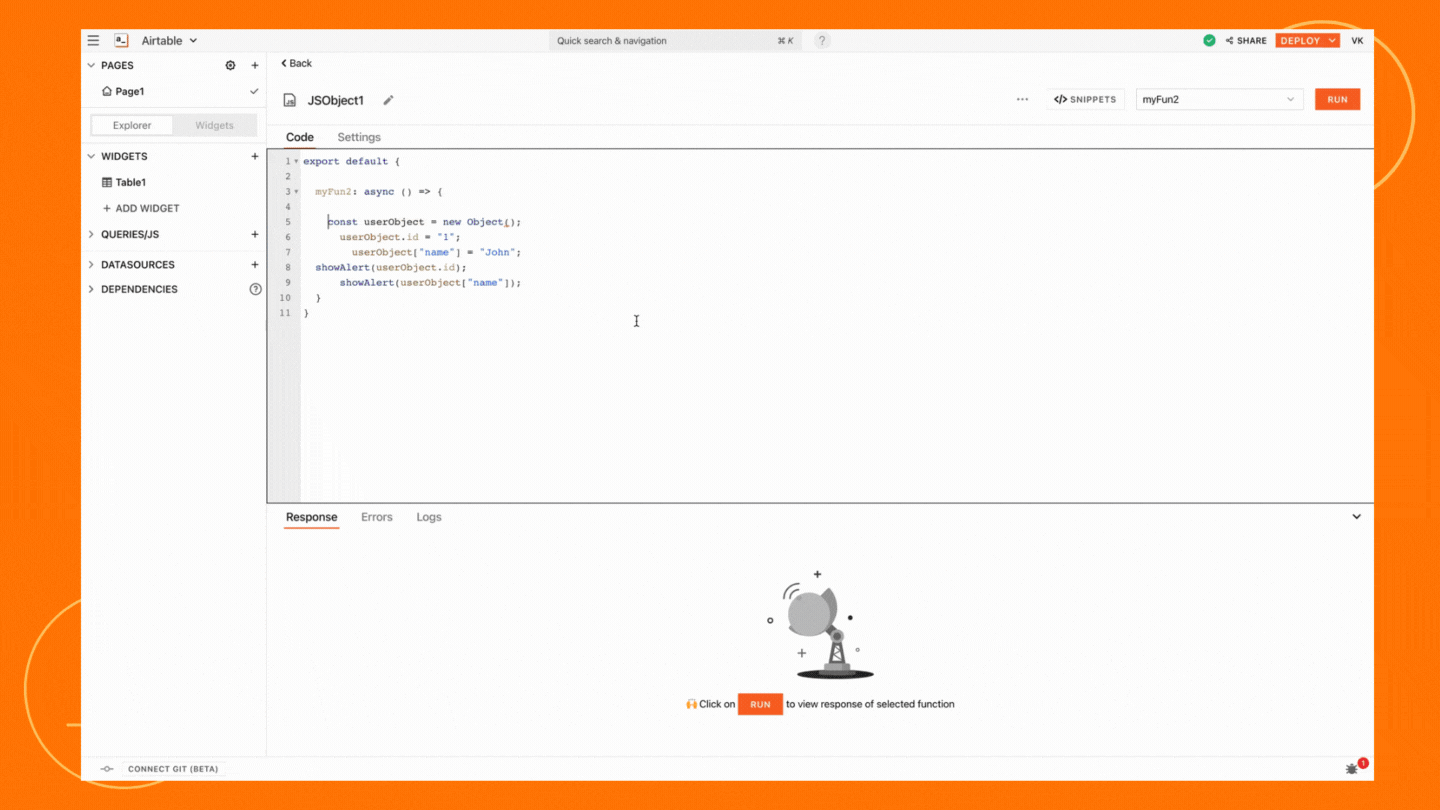Open the three-dot more options menu
The height and width of the screenshot is (810, 1440).
tap(1022, 100)
